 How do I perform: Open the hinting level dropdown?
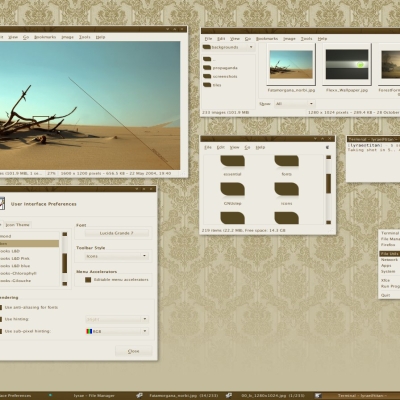point(116,319)
